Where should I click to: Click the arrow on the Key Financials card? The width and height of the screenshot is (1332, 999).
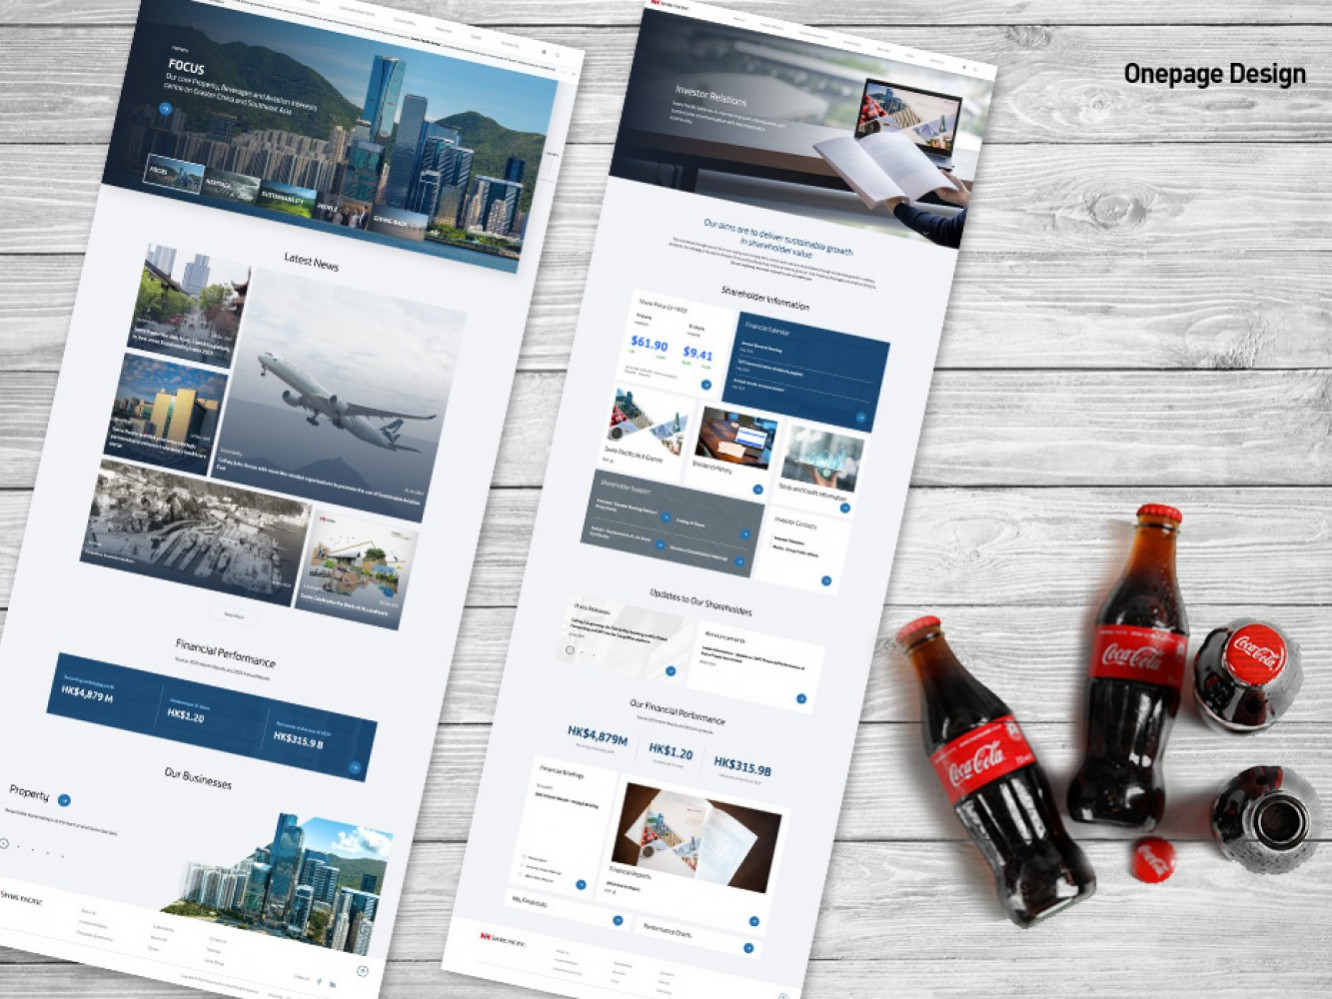coord(617,920)
